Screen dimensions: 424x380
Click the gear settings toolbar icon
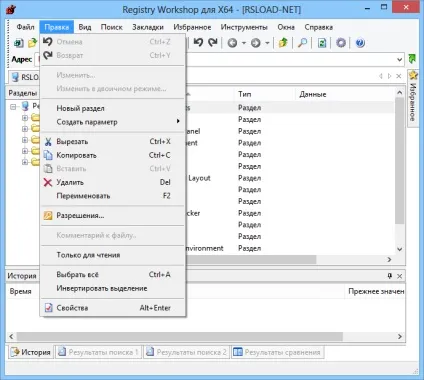pos(341,43)
